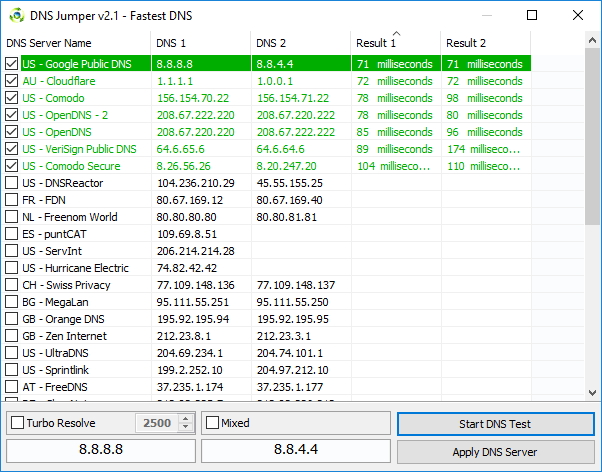Check the AT - FreeDNS checkbox

click(x=12, y=387)
